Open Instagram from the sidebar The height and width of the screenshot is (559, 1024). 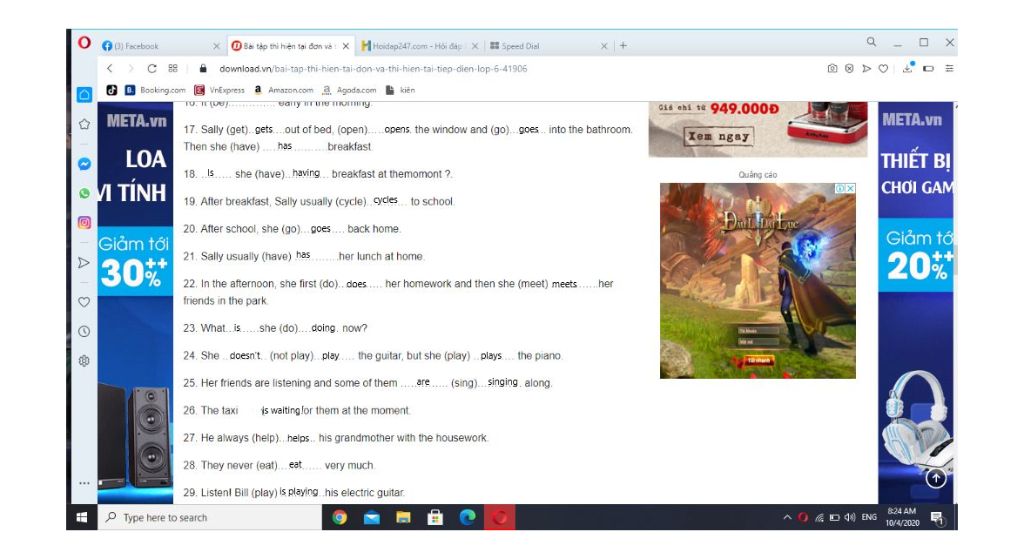pyautogui.click(x=84, y=223)
